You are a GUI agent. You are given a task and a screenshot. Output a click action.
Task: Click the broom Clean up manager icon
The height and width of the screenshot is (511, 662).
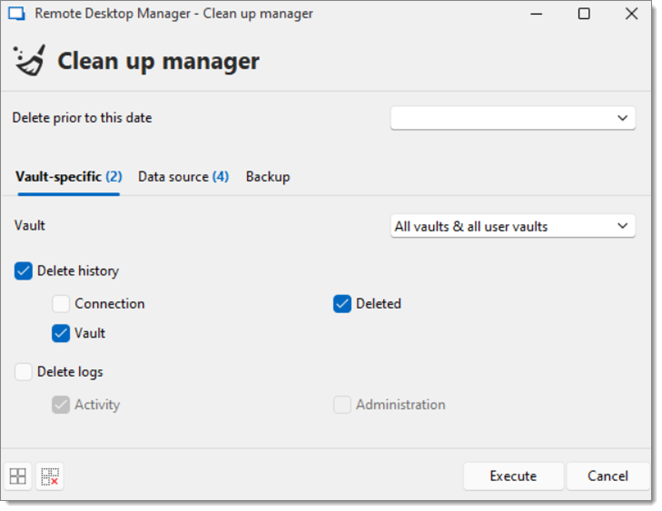[29, 61]
